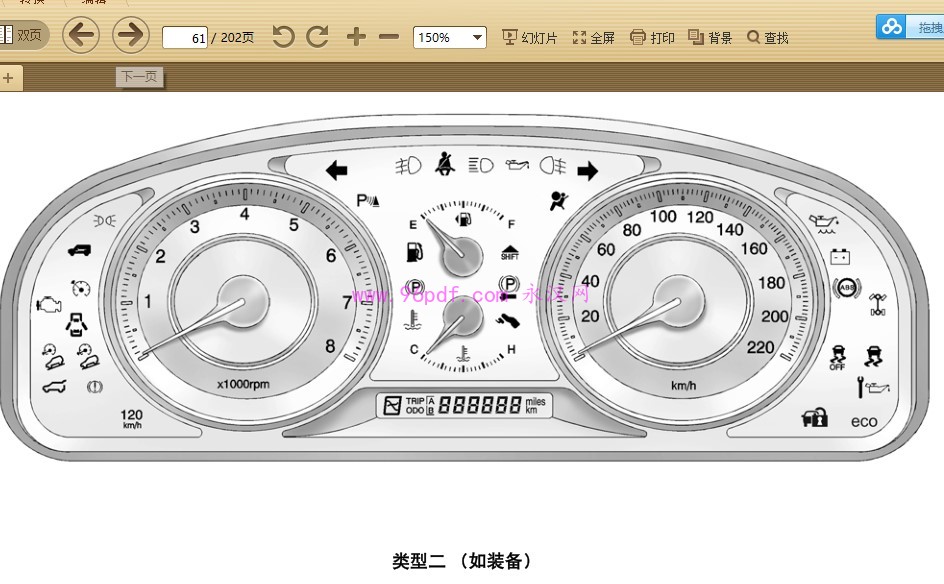Add a new tab with plus button
The height and width of the screenshot is (584, 944).
pyautogui.click(x=8, y=78)
